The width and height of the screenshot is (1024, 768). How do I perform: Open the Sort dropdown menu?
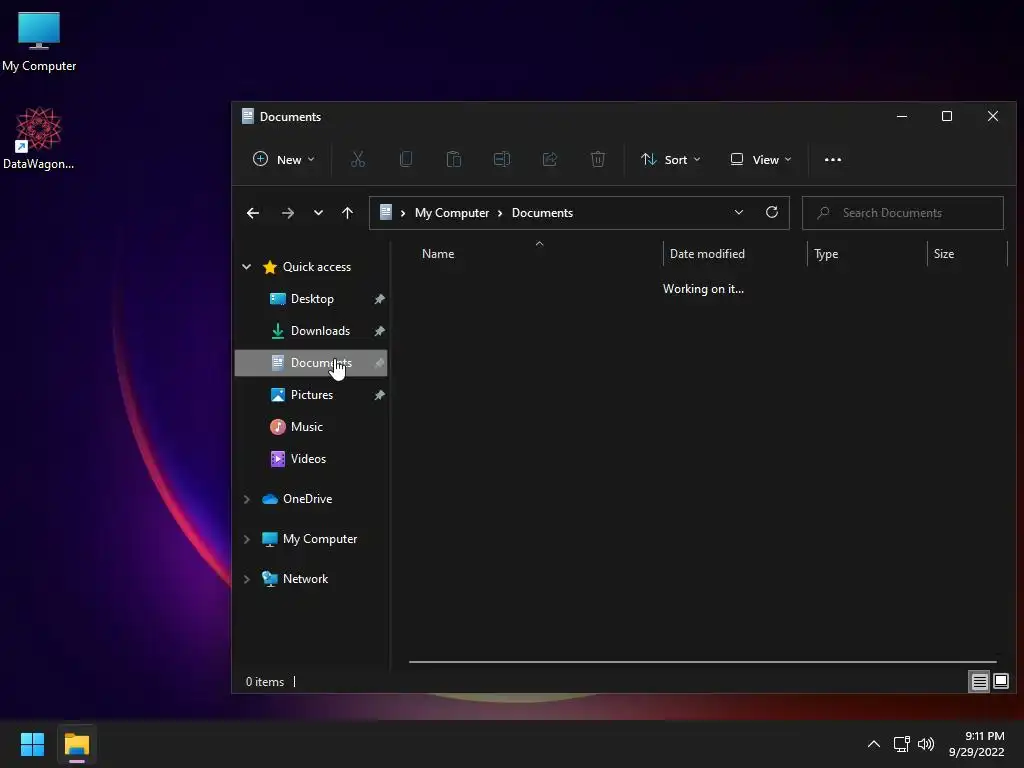671,159
